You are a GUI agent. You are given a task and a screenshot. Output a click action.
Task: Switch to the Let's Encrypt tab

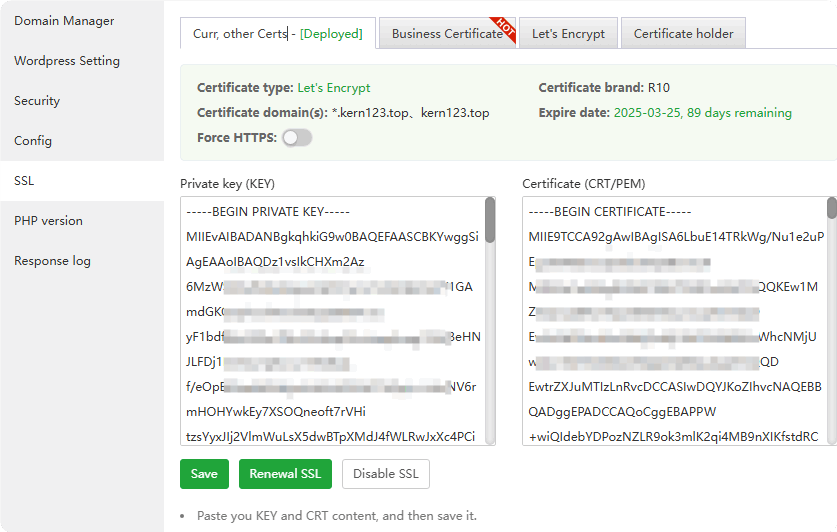click(x=568, y=34)
